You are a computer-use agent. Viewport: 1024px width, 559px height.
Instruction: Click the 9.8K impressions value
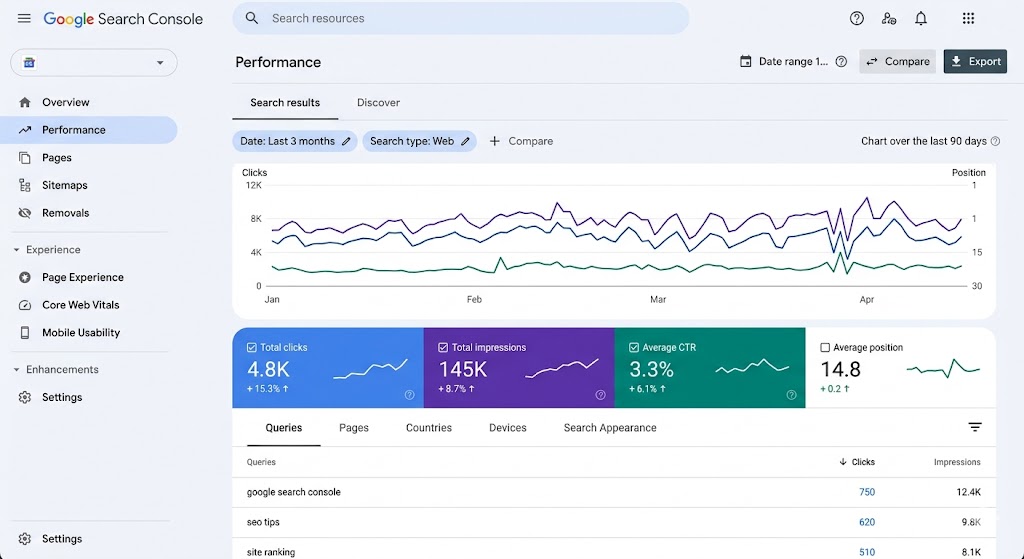click(x=971, y=522)
